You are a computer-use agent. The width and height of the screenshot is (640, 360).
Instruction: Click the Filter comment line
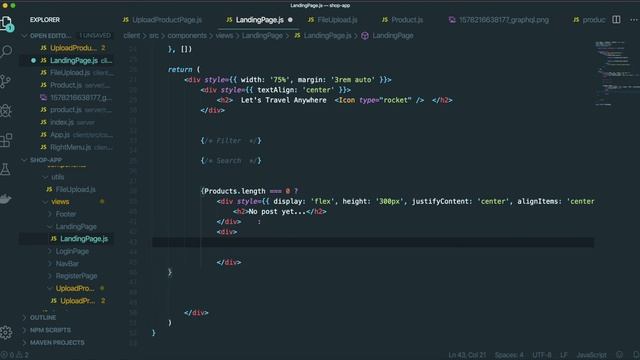tap(231, 140)
